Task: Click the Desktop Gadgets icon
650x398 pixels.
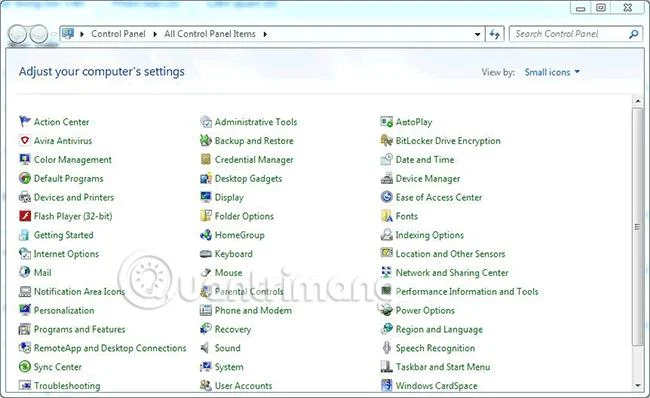Action: coord(206,178)
